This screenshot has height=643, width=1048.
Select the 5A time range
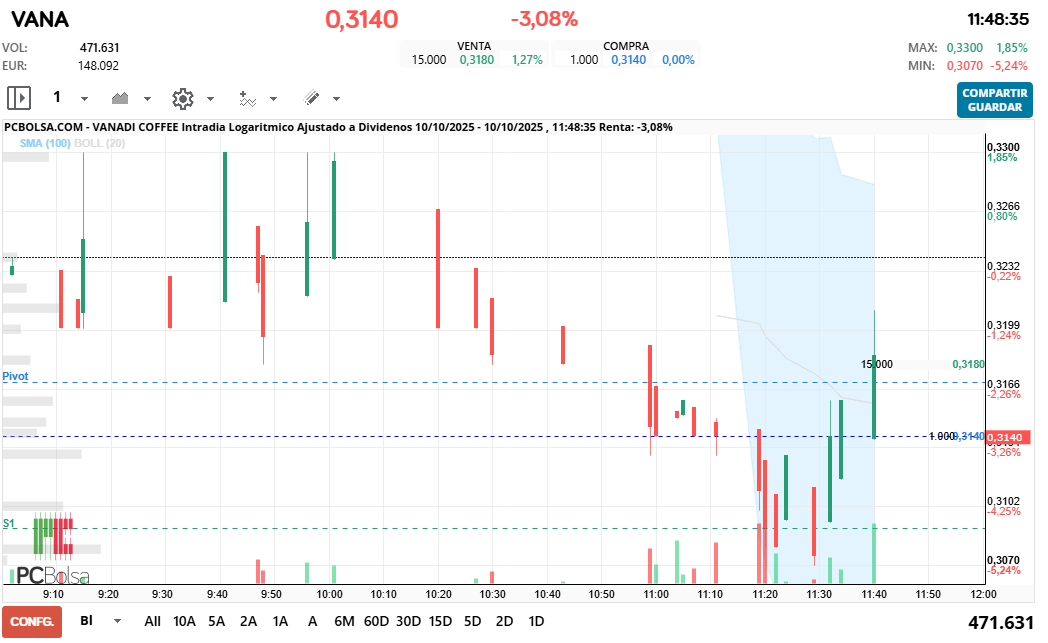click(217, 621)
